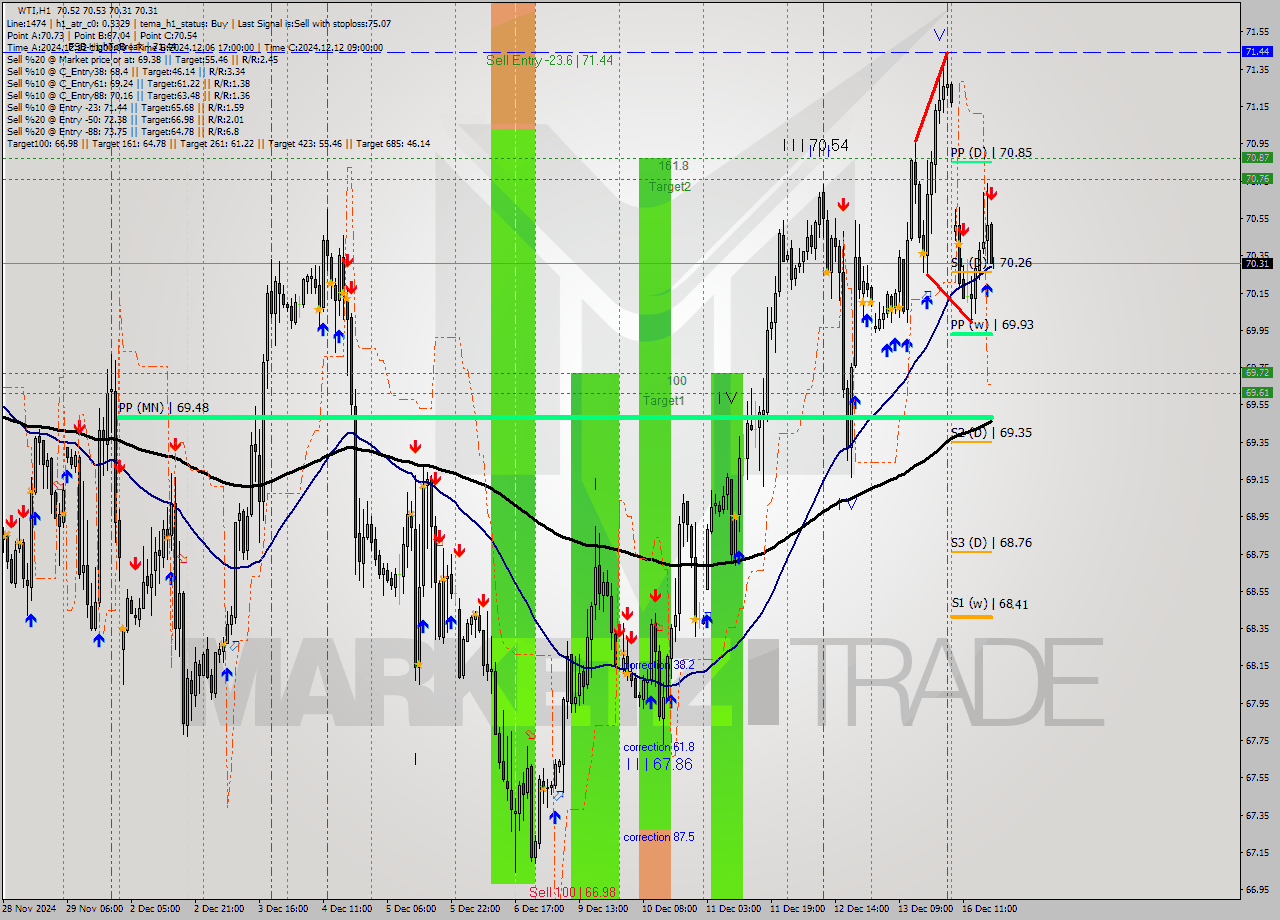Click the 'S3 (D) | 68.76' support label

pos(991,542)
